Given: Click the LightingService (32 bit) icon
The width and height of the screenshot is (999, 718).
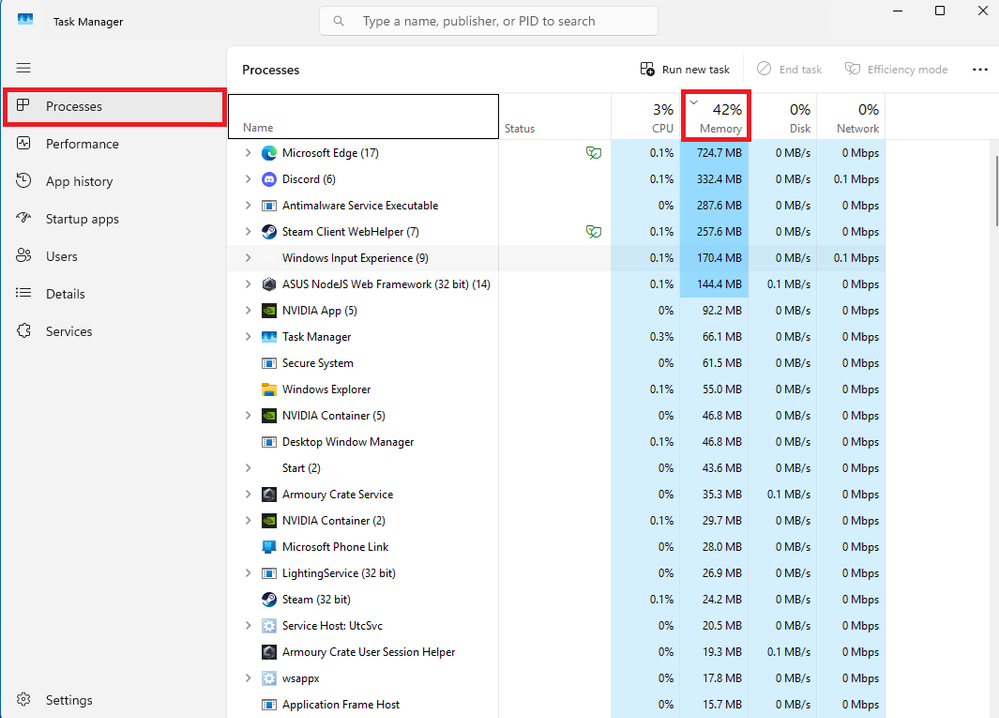Looking at the screenshot, I should point(269,573).
